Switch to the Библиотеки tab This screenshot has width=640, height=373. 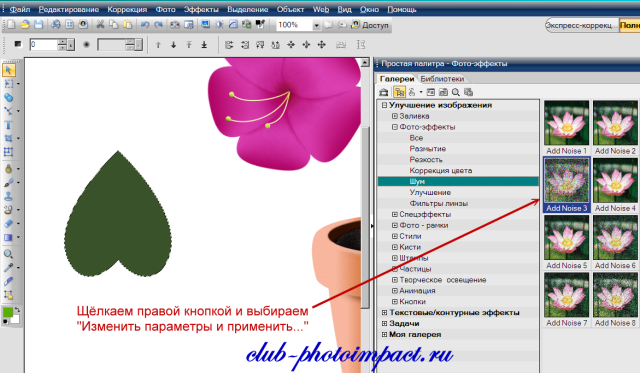click(x=442, y=79)
